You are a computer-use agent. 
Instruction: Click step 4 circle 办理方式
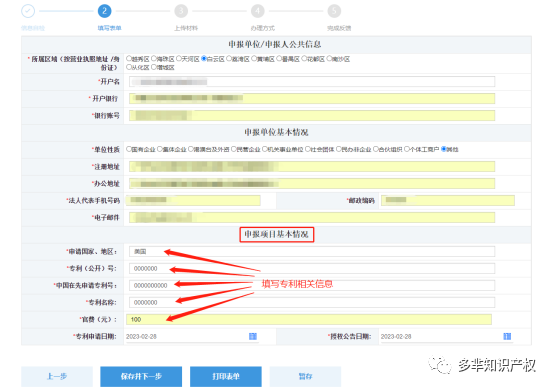click(x=257, y=11)
